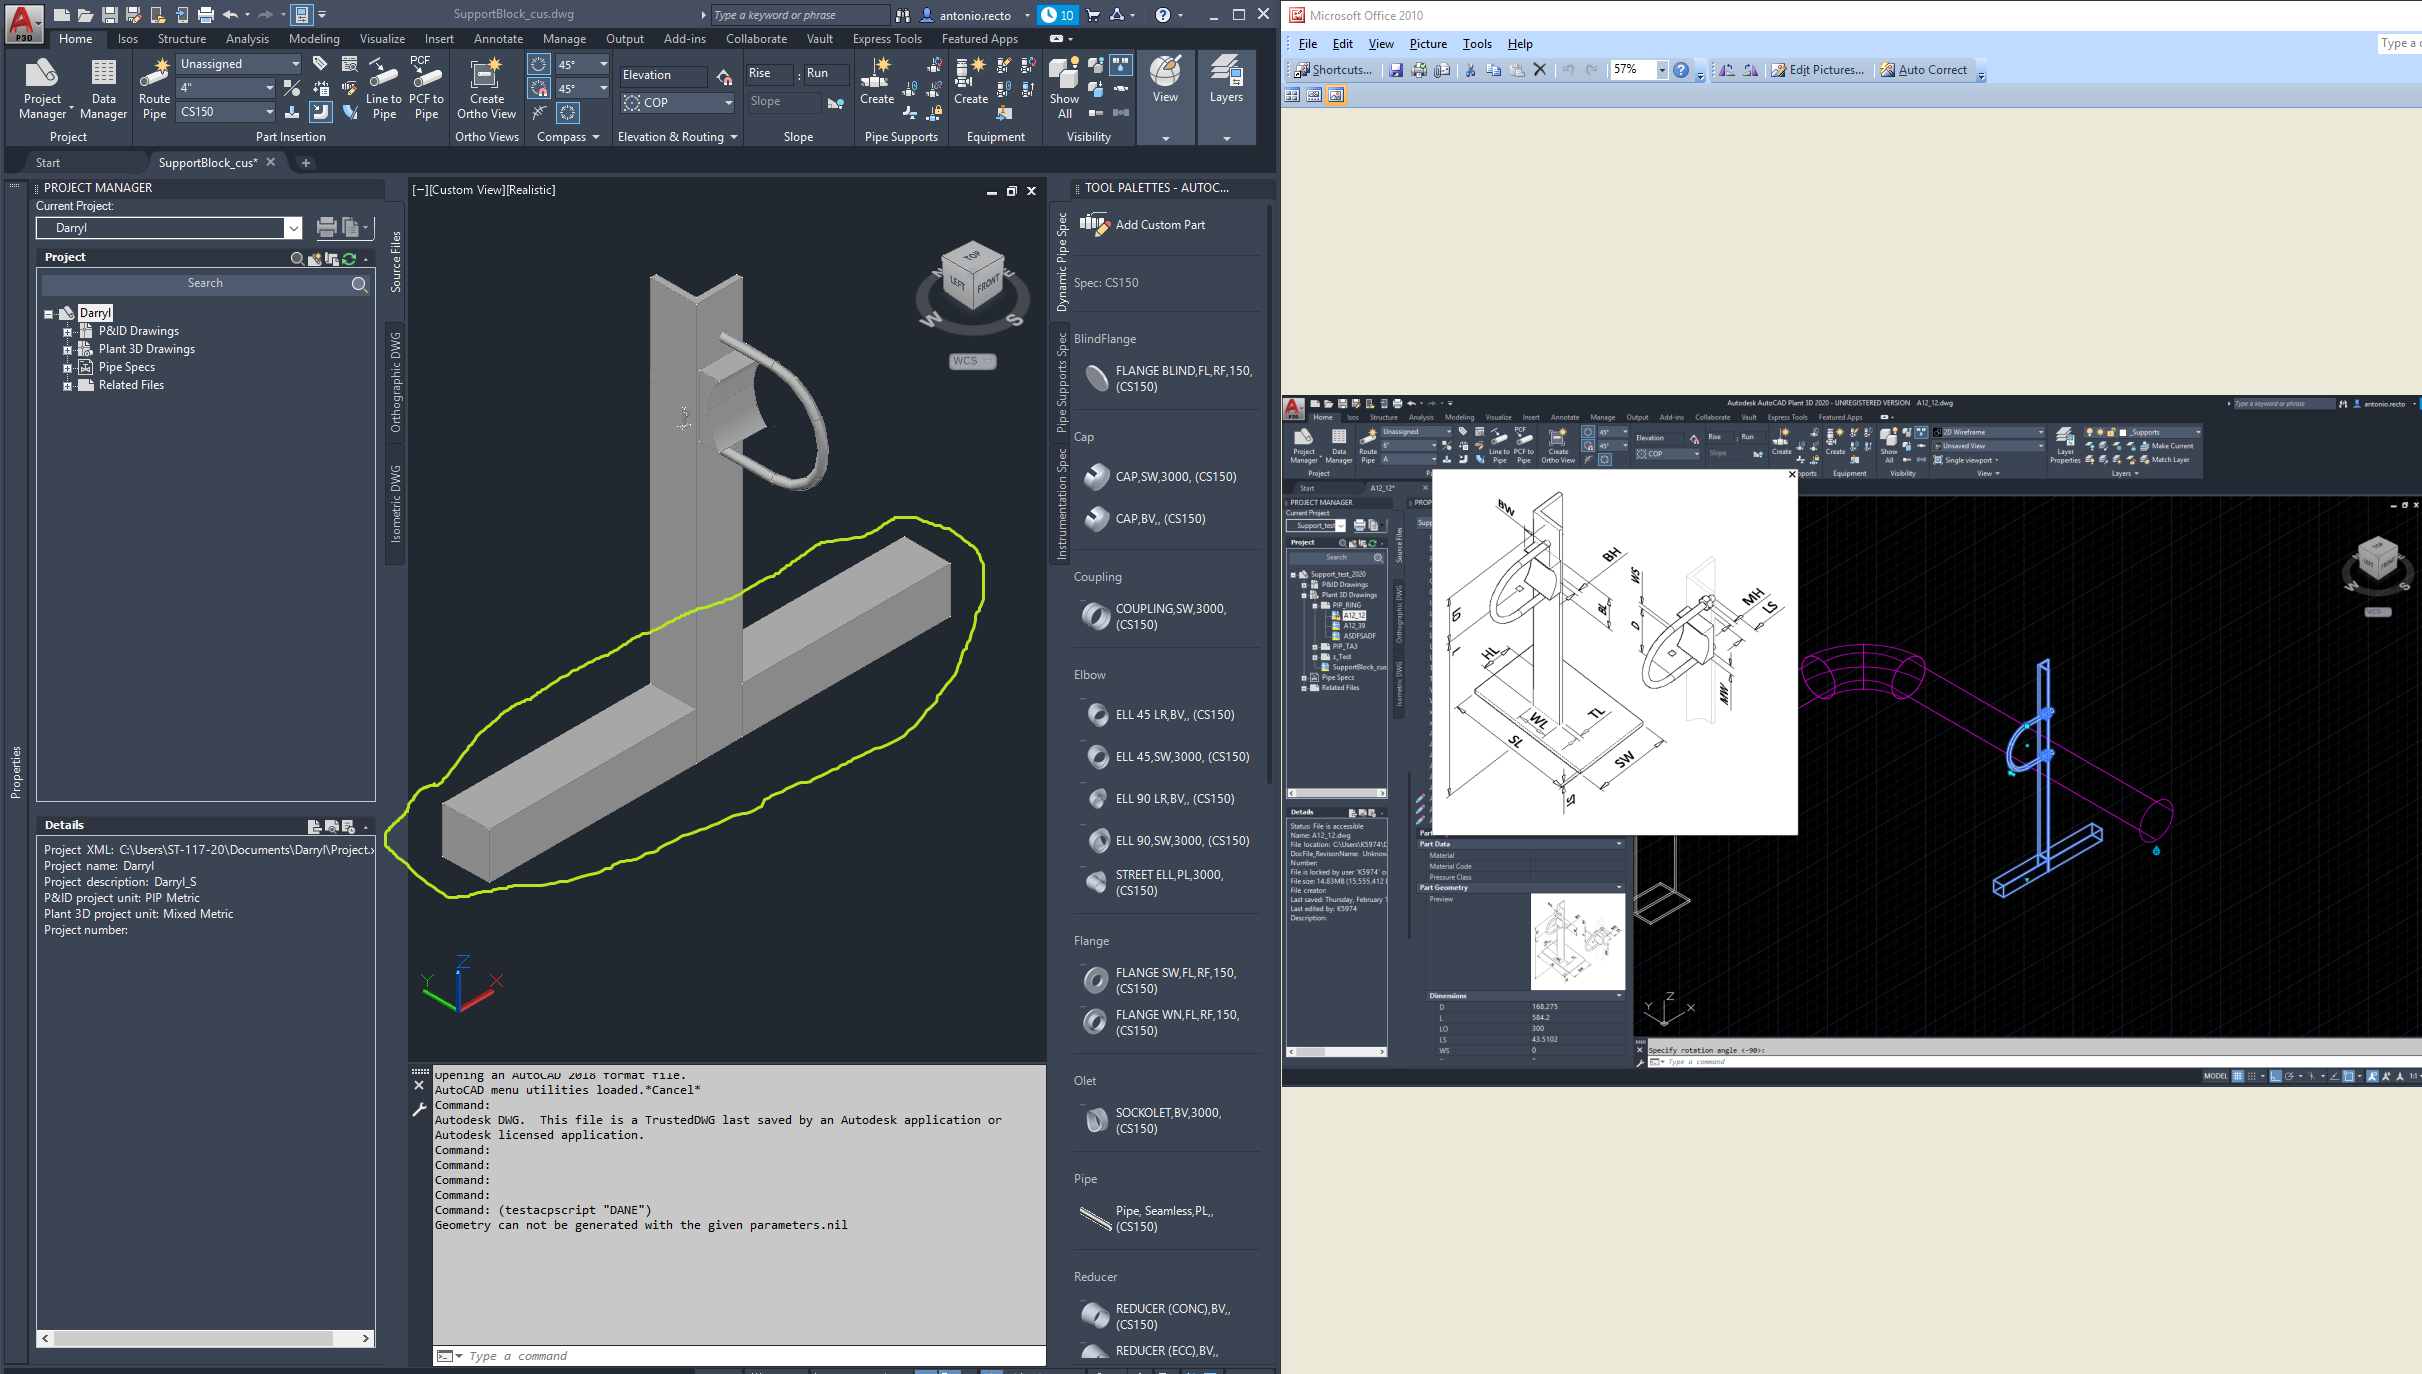Open Data Manager tool

pos(103,88)
